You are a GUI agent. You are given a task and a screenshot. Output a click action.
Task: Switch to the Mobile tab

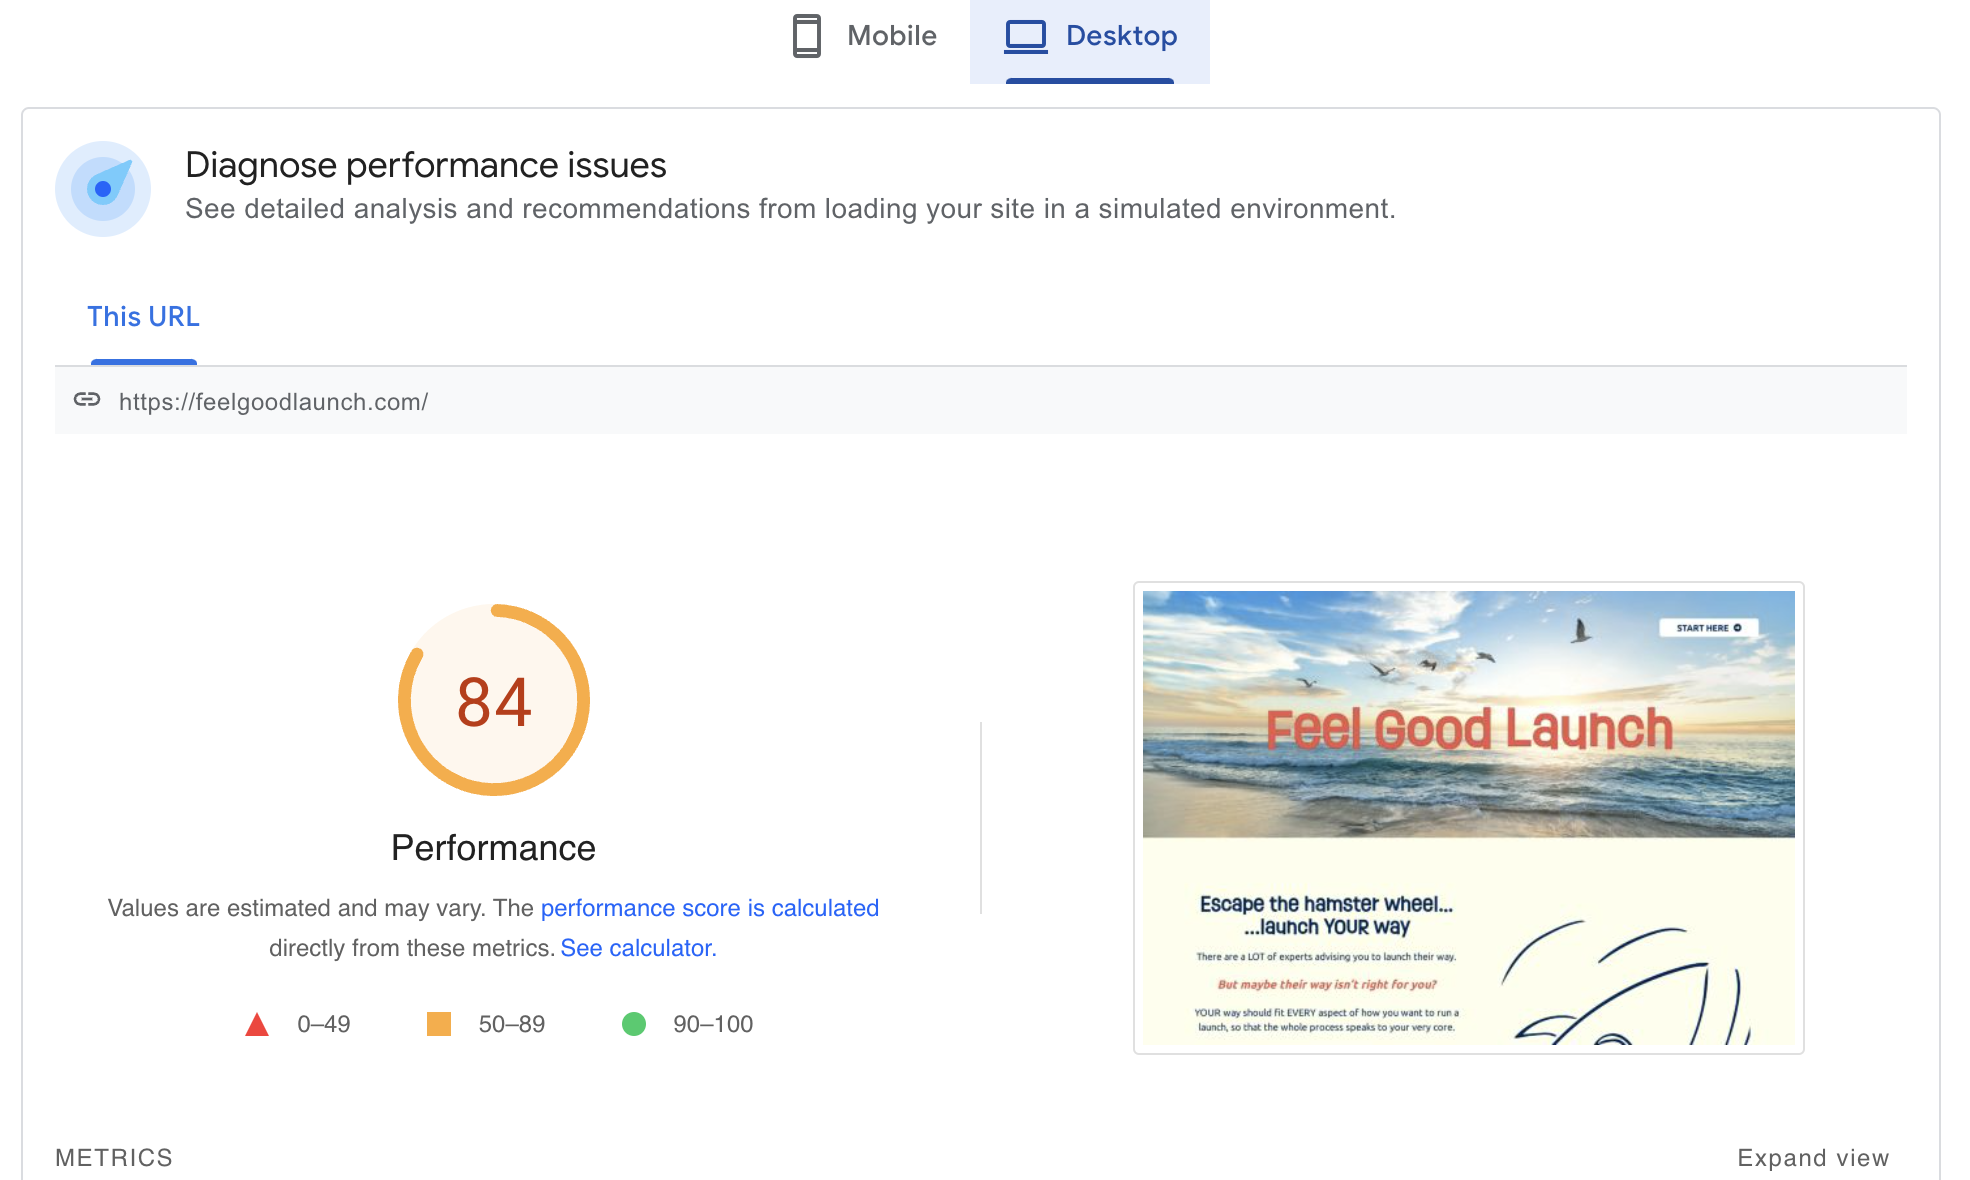[x=864, y=37]
